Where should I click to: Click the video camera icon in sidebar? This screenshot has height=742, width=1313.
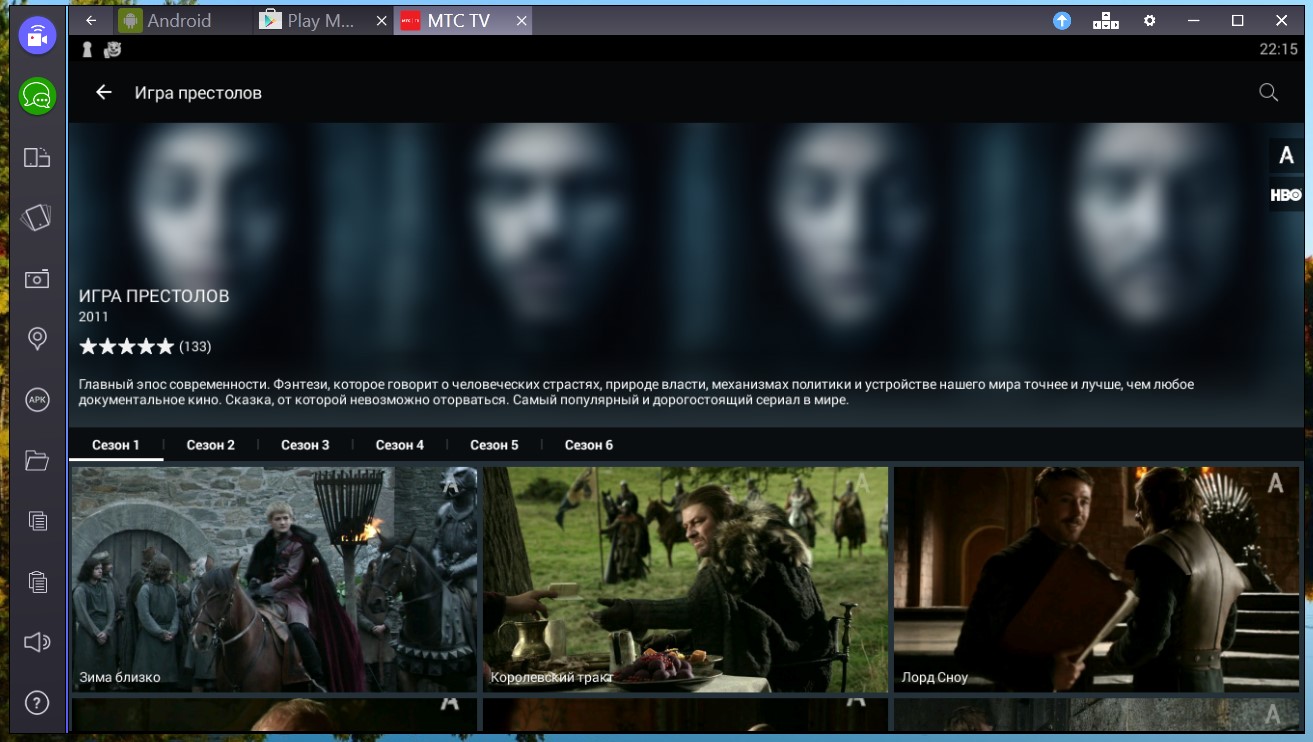point(37,36)
